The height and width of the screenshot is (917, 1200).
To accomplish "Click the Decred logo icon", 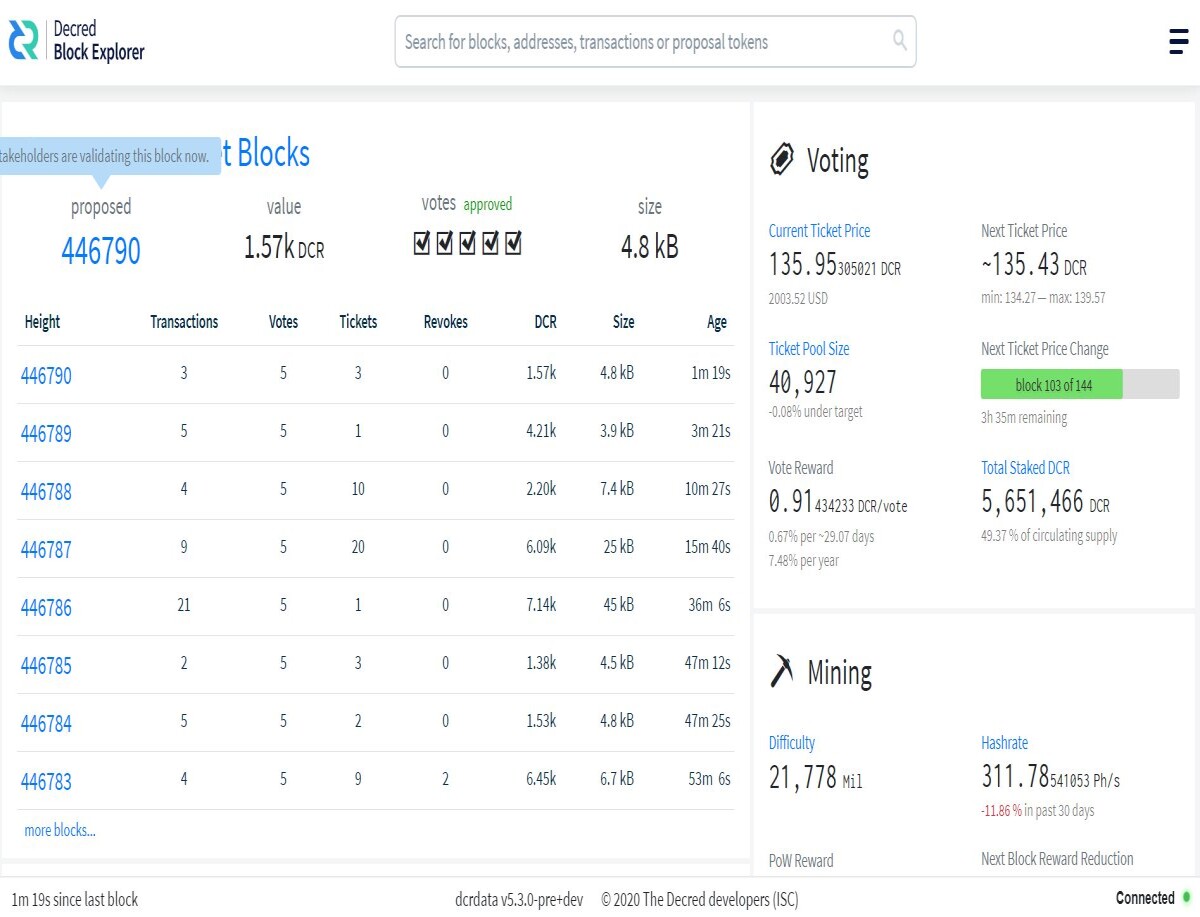I will click(24, 41).
